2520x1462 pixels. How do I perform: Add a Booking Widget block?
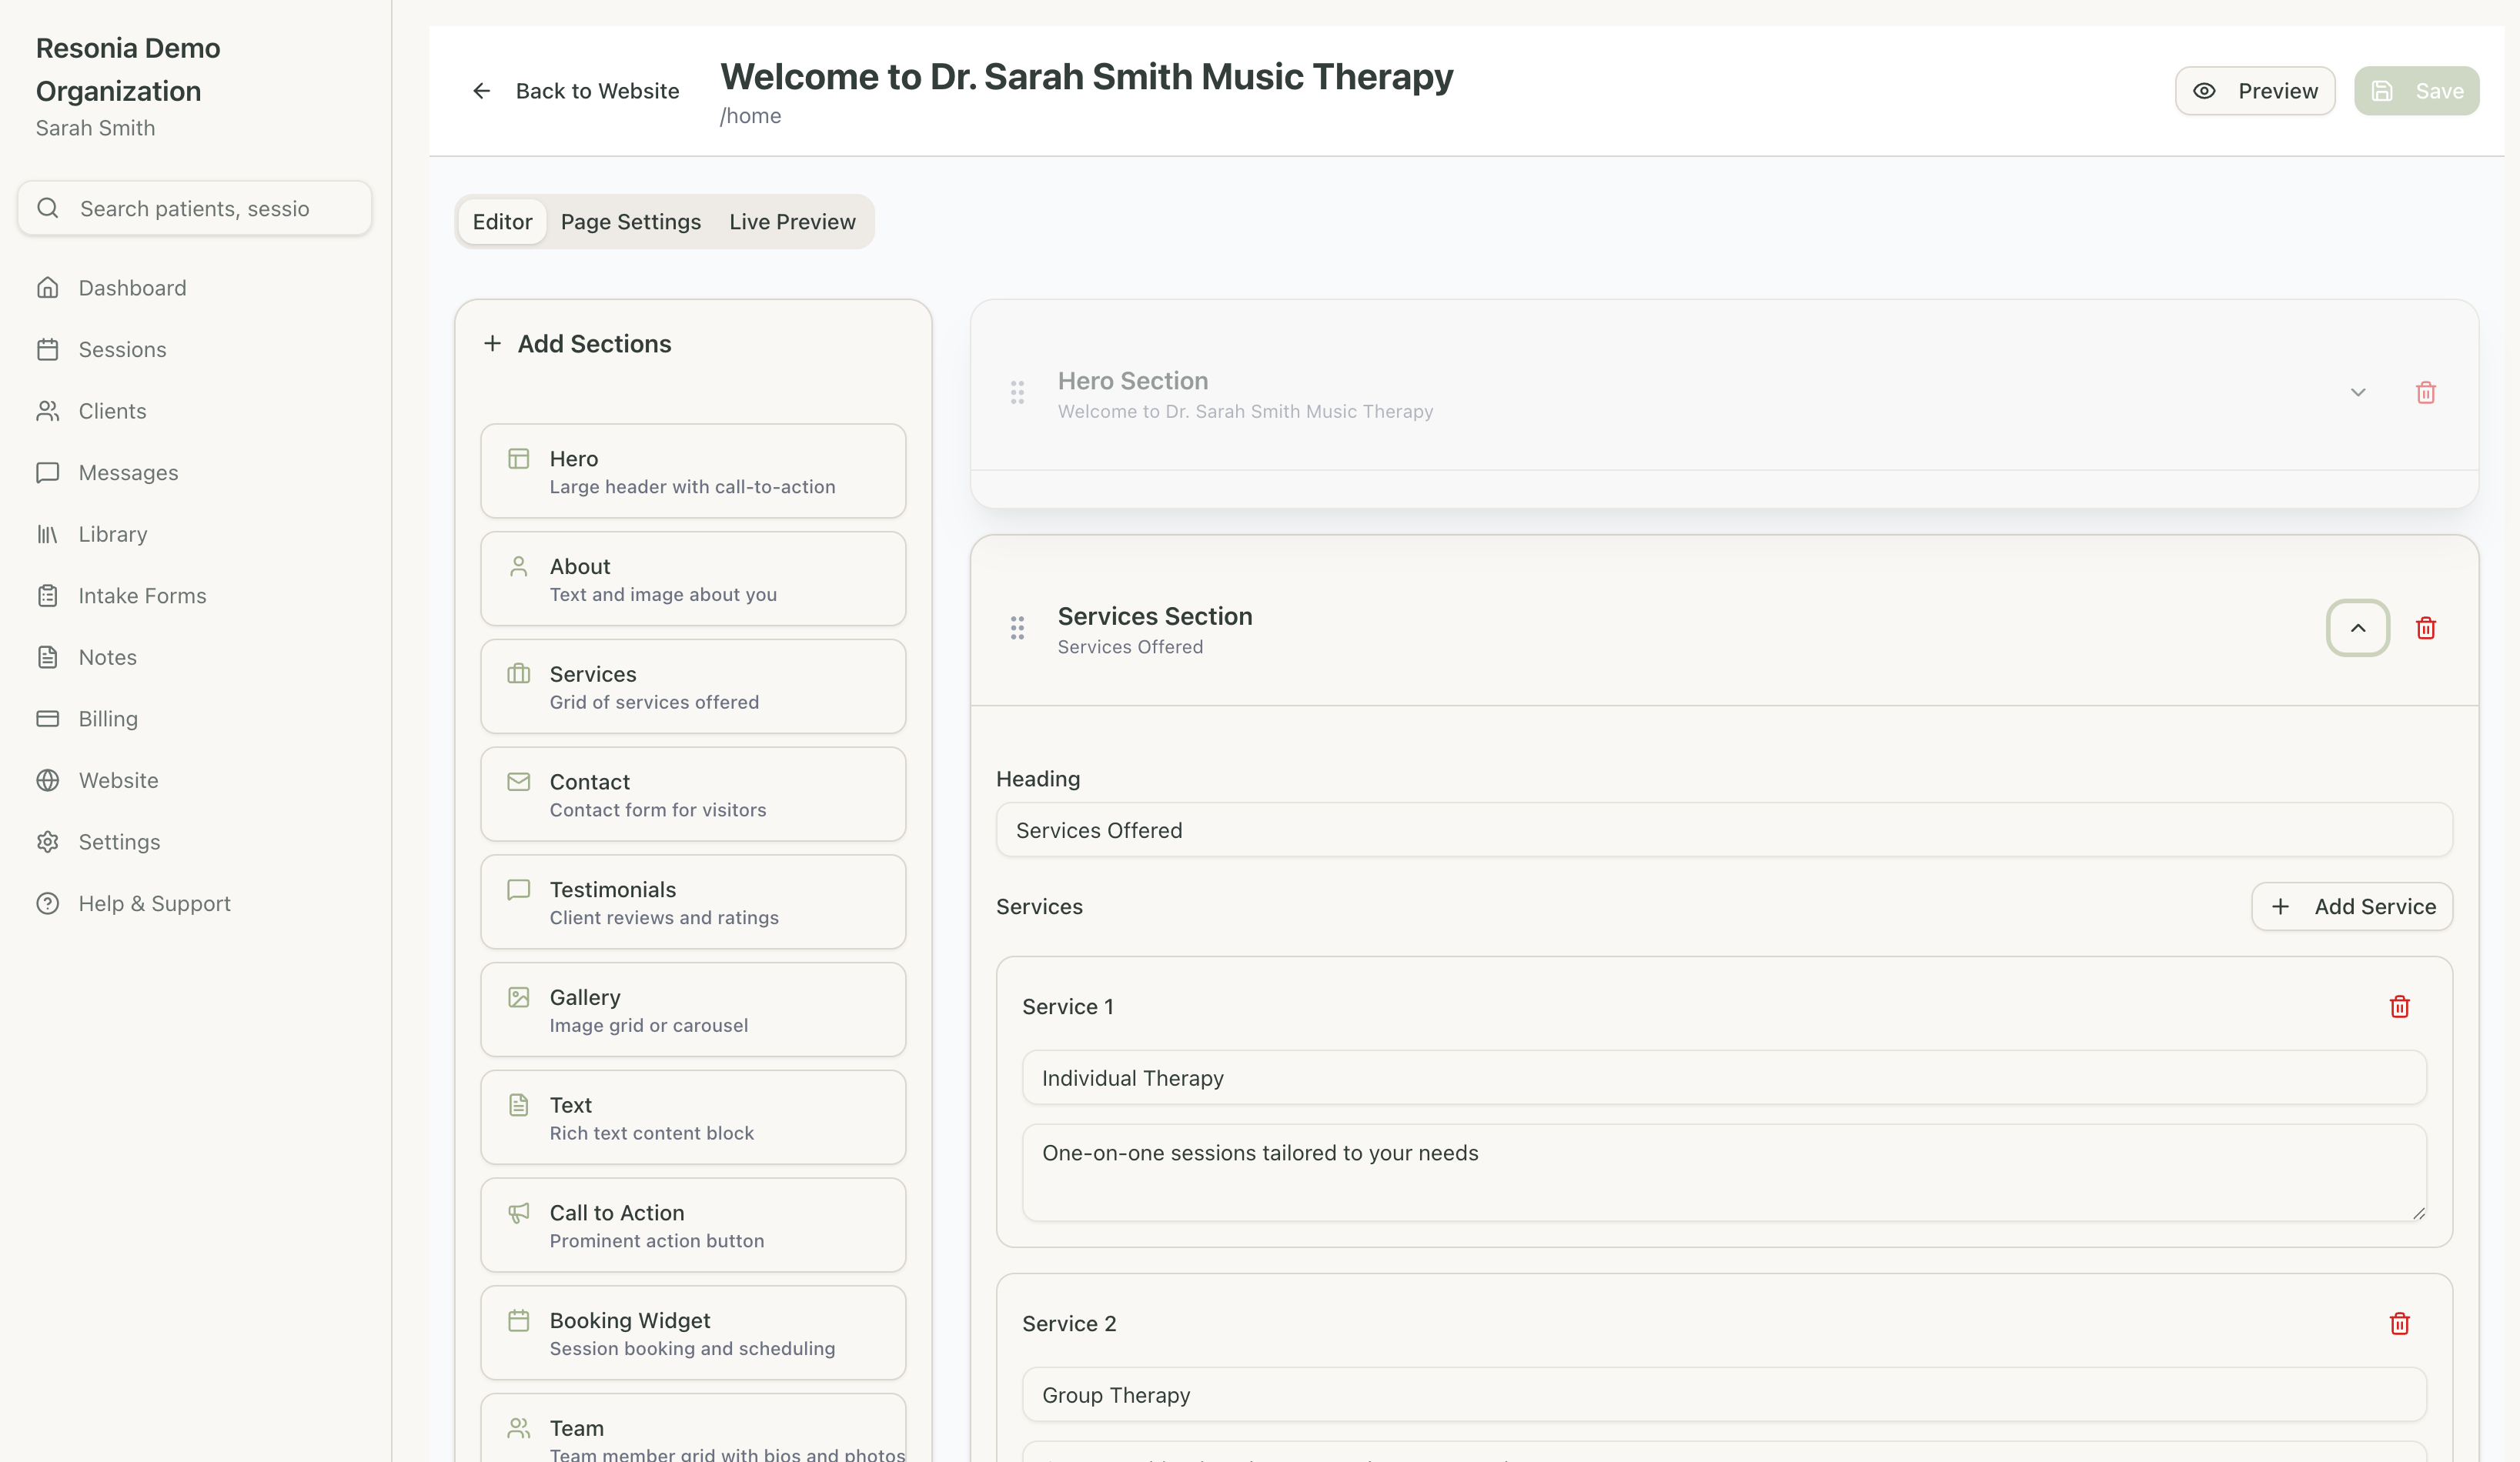pyautogui.click(x=693, y=1333)
